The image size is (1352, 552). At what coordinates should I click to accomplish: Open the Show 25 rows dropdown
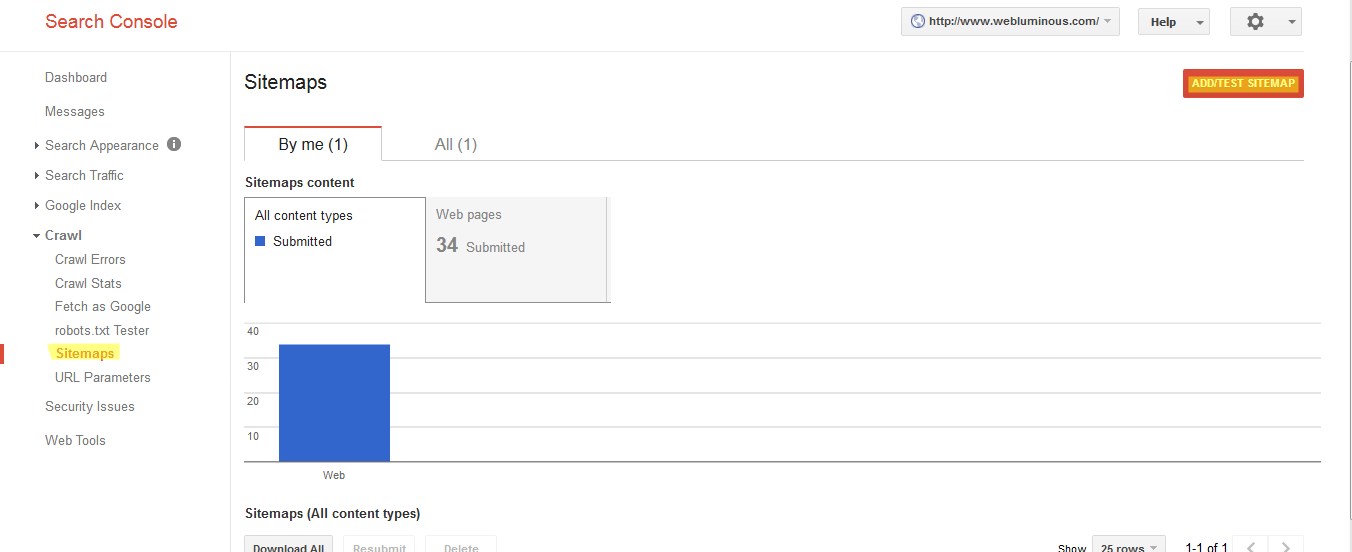(x=1128, y=546)
